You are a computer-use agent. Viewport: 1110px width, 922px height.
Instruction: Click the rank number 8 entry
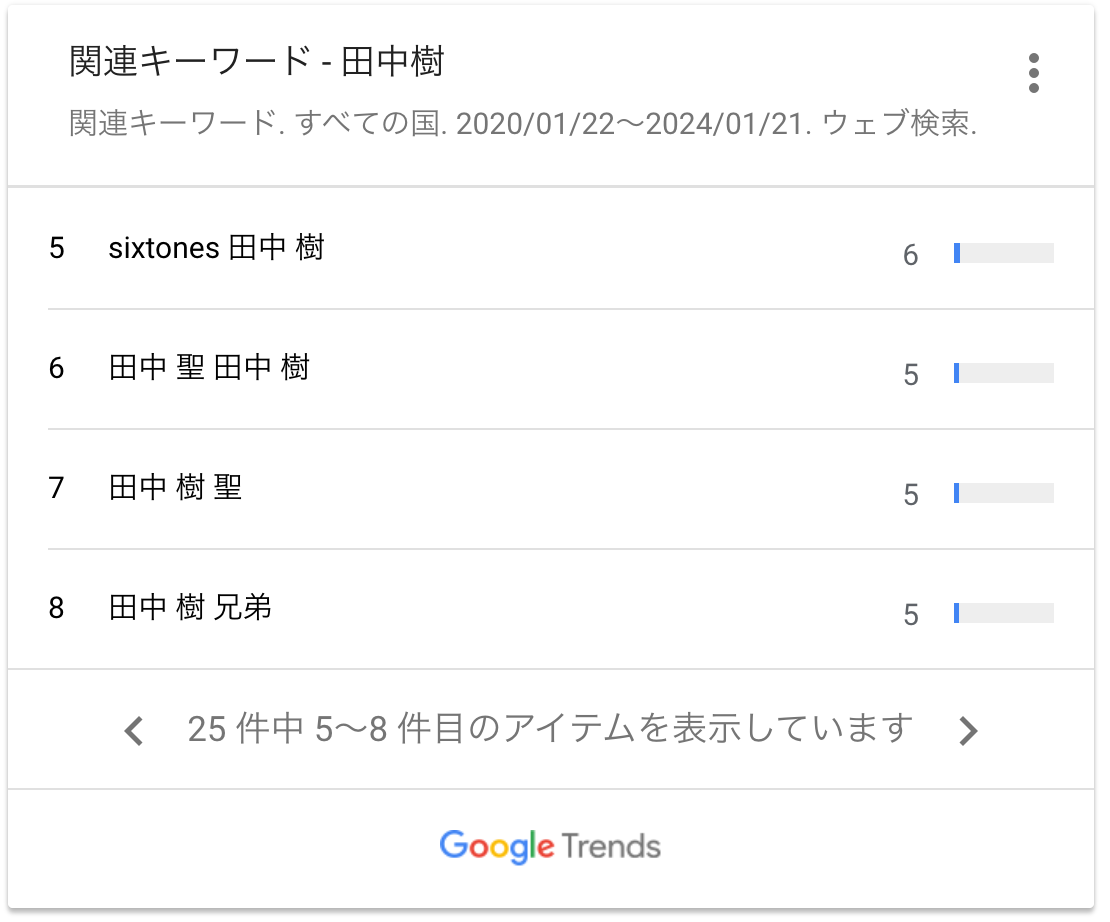click(x=57, y=608)
